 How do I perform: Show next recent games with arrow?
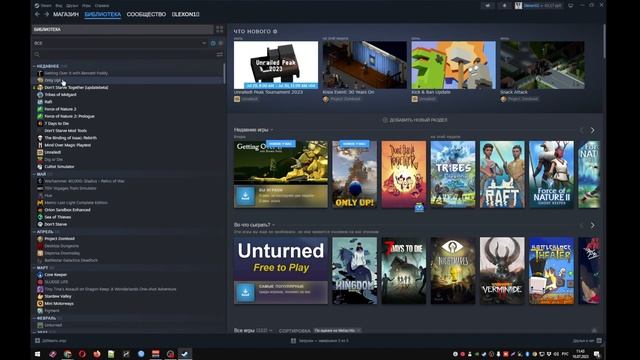[x=592, y=130]
